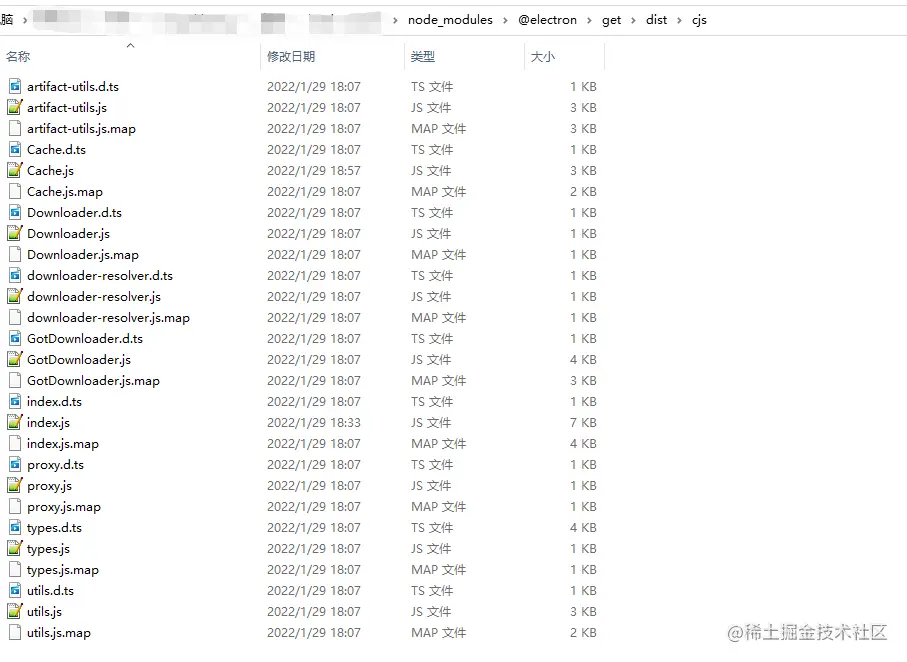Go to @electron folder in the address bar

547,20
